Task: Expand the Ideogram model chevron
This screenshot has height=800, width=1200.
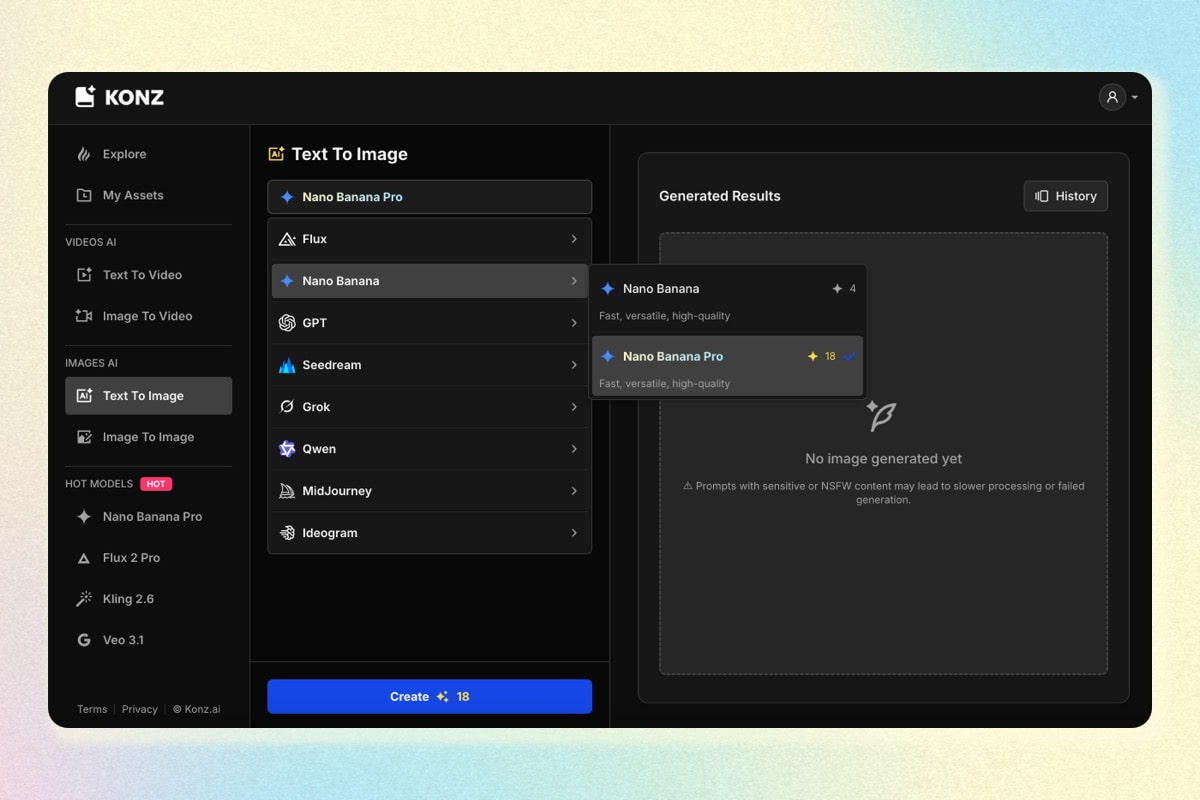Action: [574, 533]
